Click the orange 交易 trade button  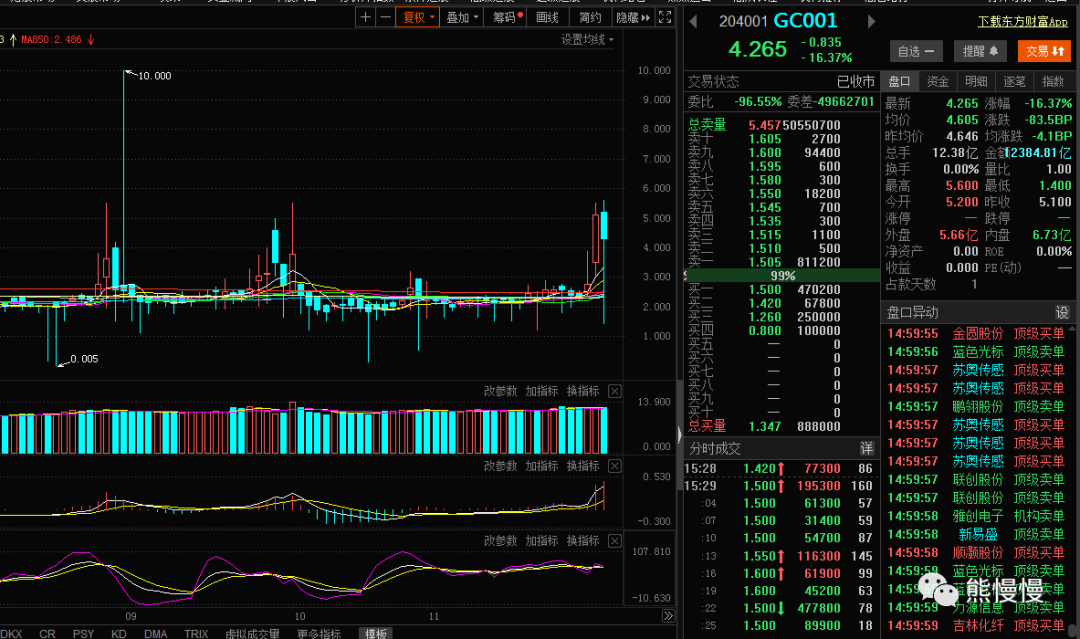1045,51
